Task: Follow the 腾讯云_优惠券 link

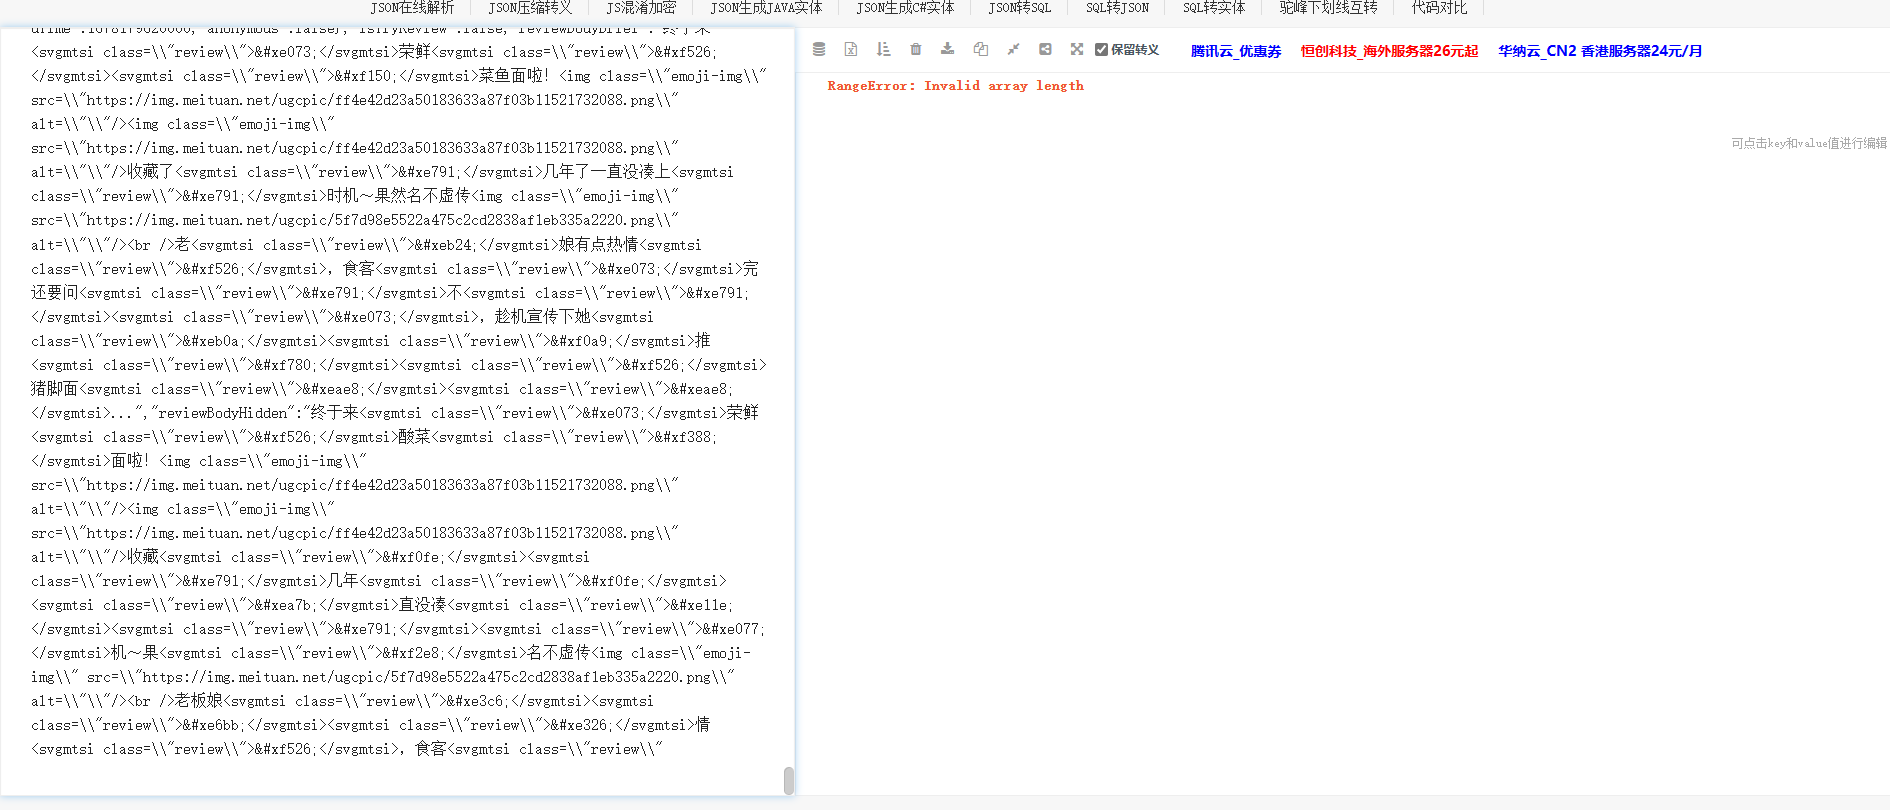Action: point(1236,51)
